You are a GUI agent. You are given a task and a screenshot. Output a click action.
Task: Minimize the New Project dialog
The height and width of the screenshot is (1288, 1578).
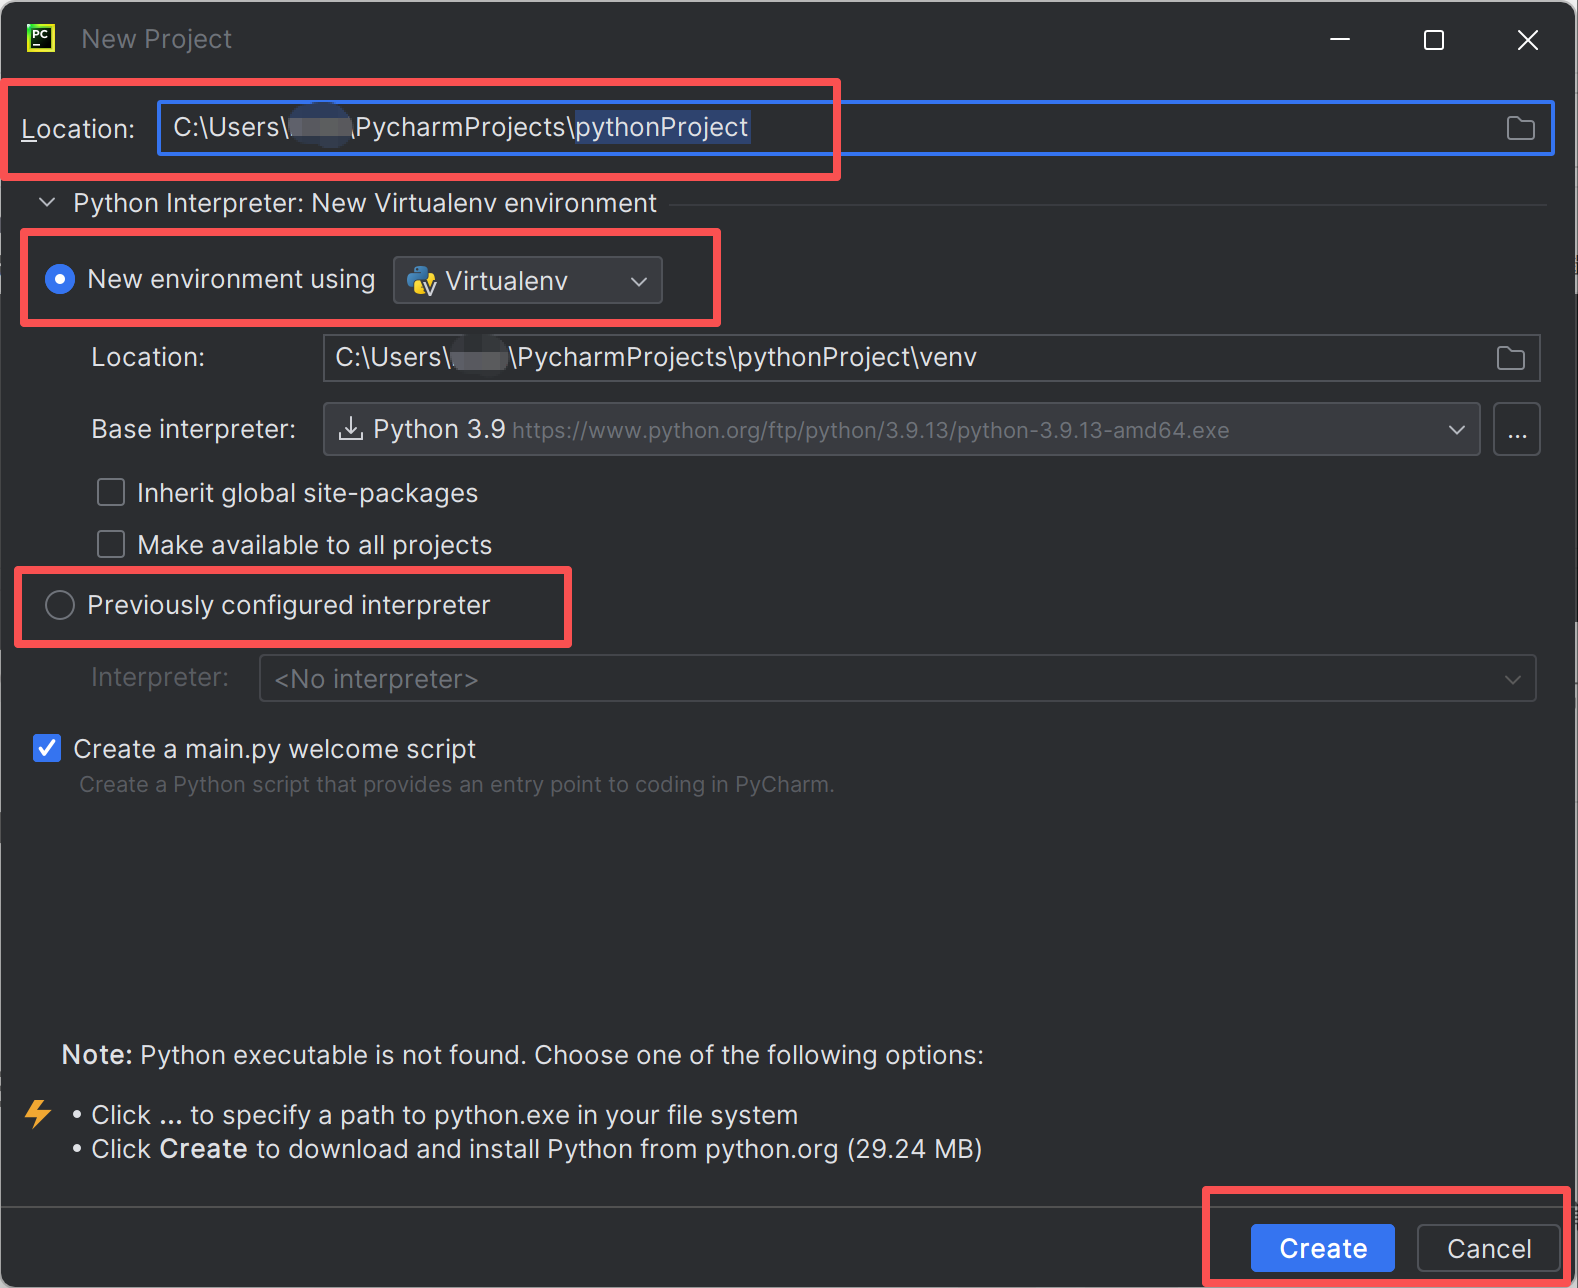(x=1340, y=40)
